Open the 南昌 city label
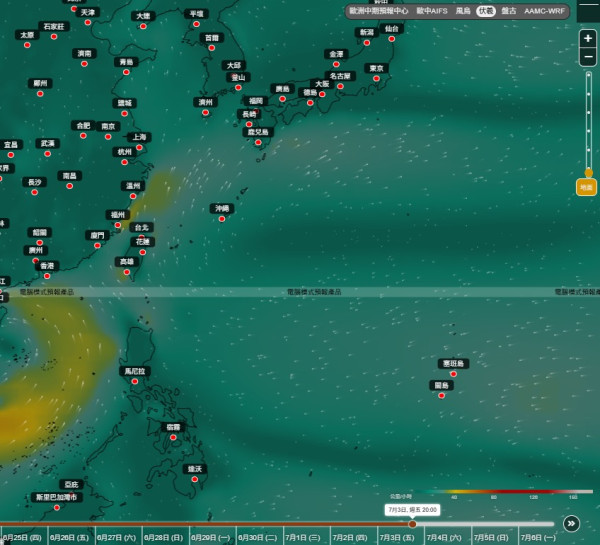This screenshot has height=545, width=600. (x=69, y=176)
